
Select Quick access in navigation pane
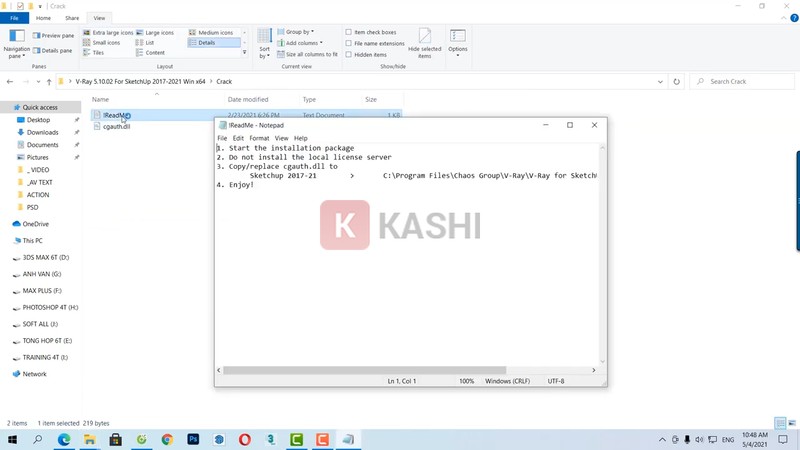(x=40, y=107)
